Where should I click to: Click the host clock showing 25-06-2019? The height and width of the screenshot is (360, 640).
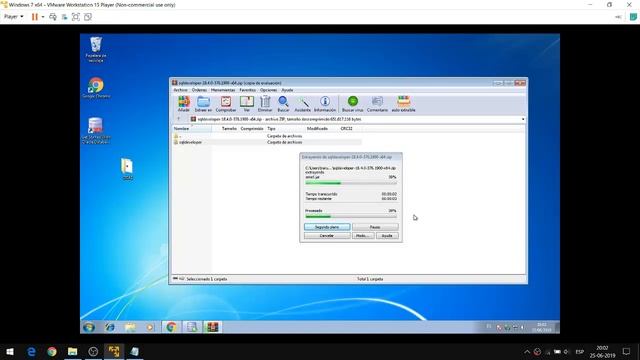[x=602, y=351]
